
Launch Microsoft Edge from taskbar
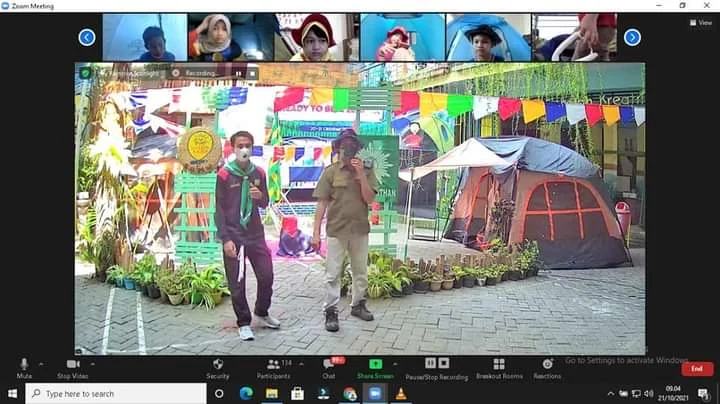pos(246,393)
